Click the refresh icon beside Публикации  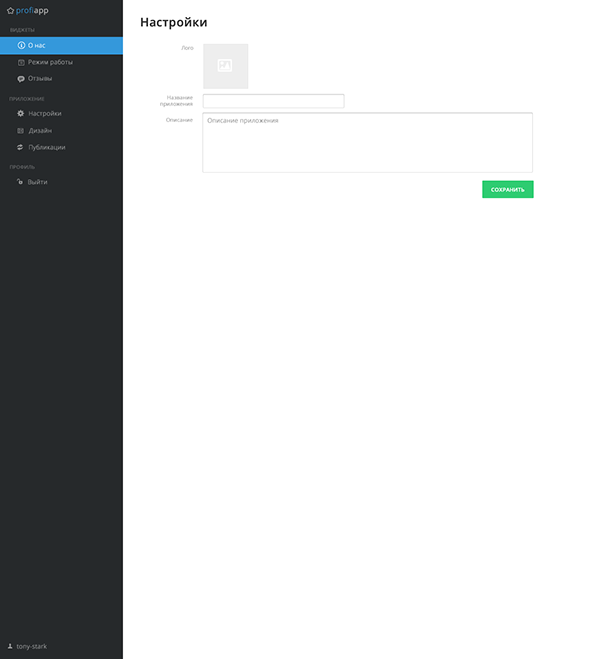(20, 147)
